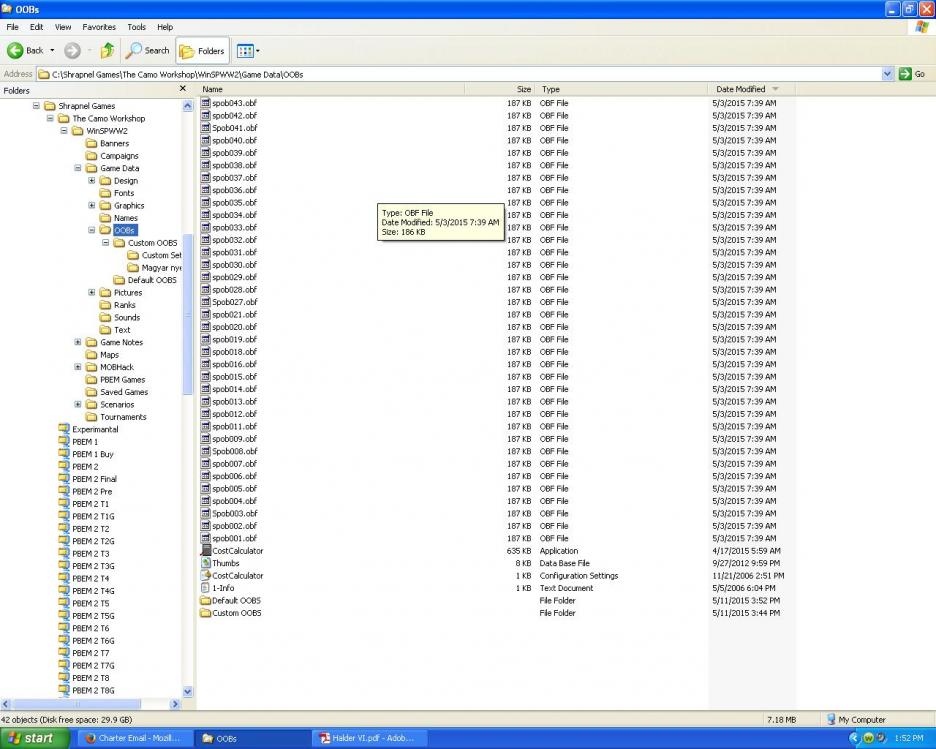
Task: Open the Views dropdown button
Action: (247, 50)
